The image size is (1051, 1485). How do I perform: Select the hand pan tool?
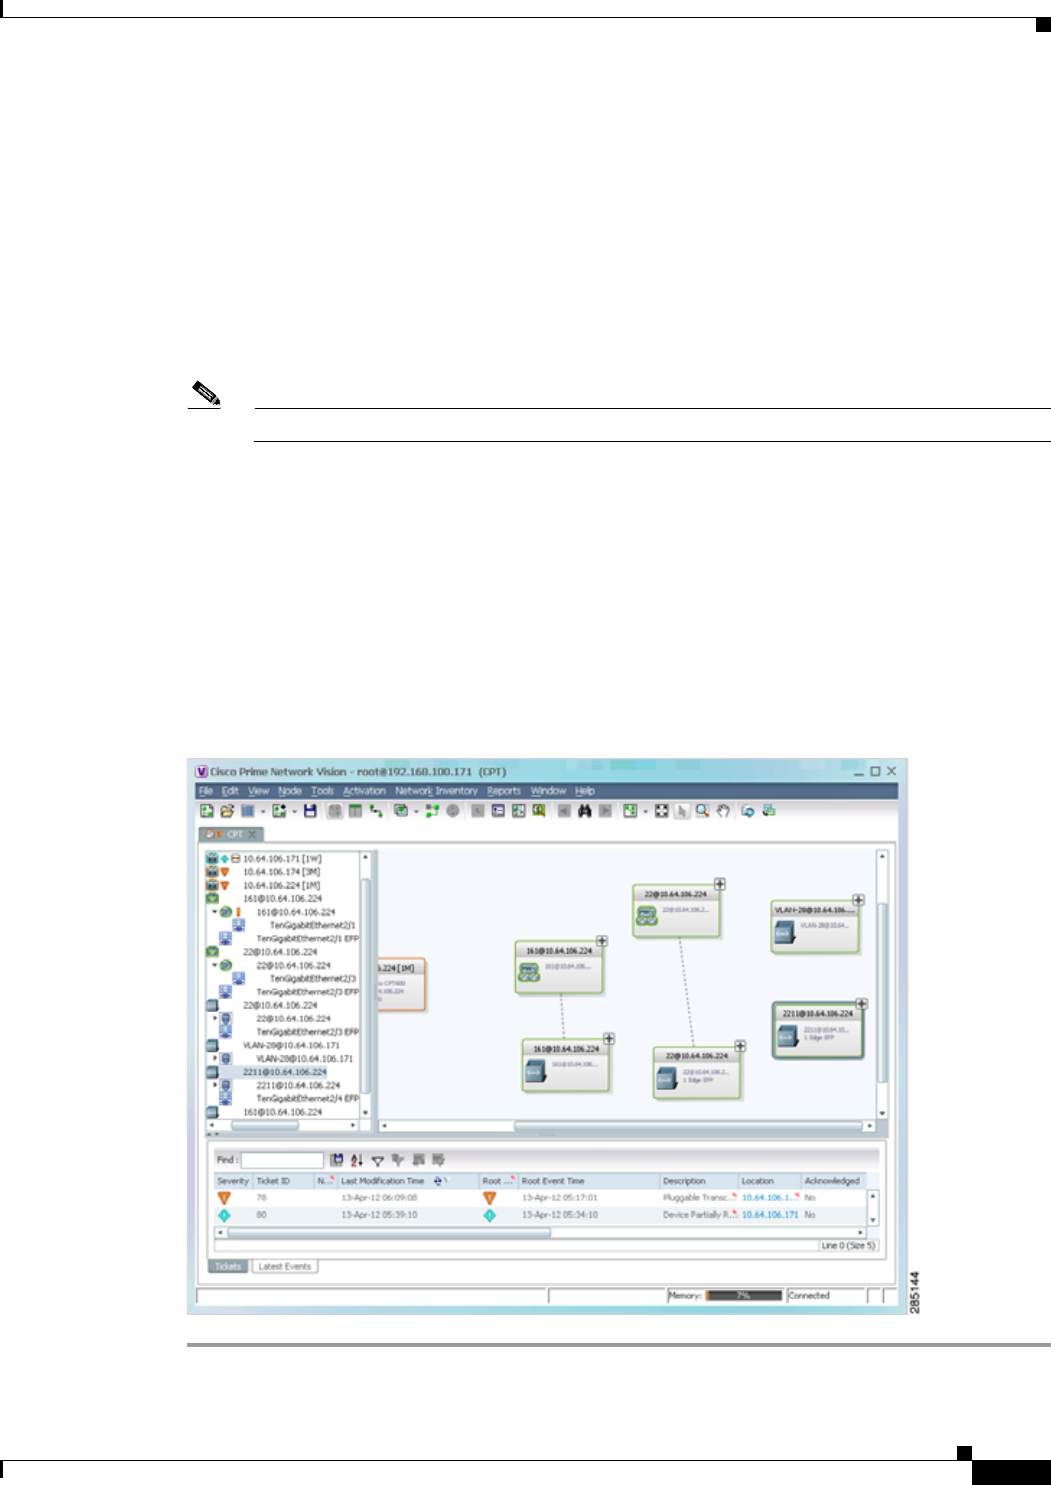point(723,811)
